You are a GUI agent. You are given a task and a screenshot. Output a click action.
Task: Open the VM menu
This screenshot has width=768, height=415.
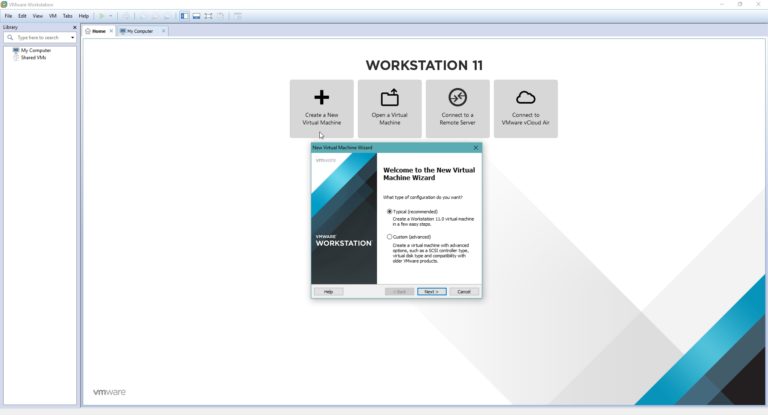click(52, 16)
